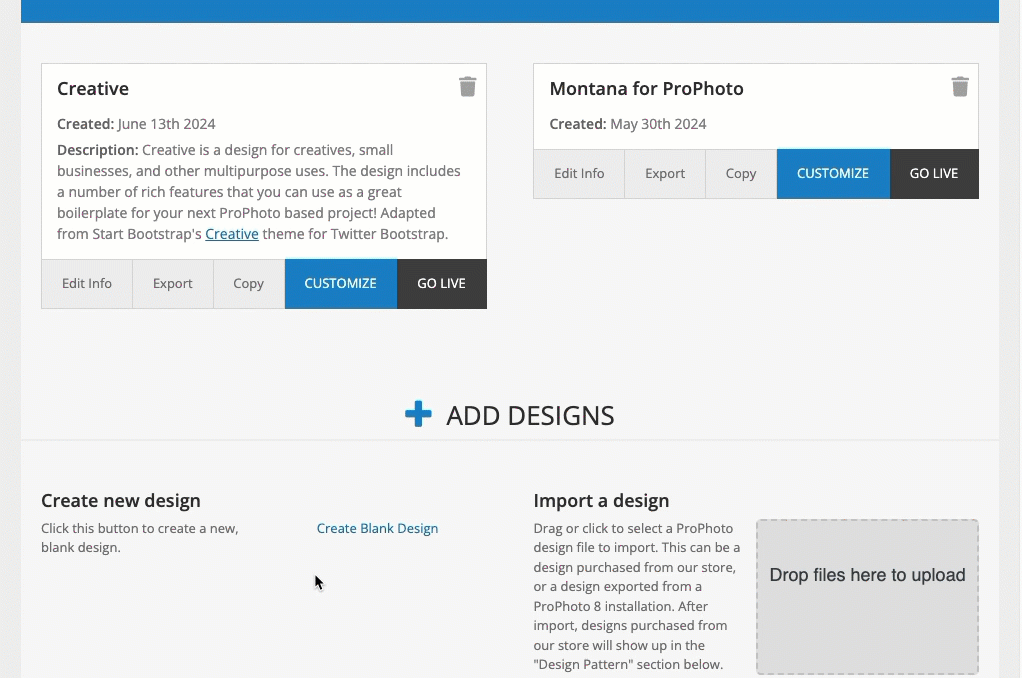Copy the Creative design
The width and height of the screenshot is (1022, 678).
[248, 284]
